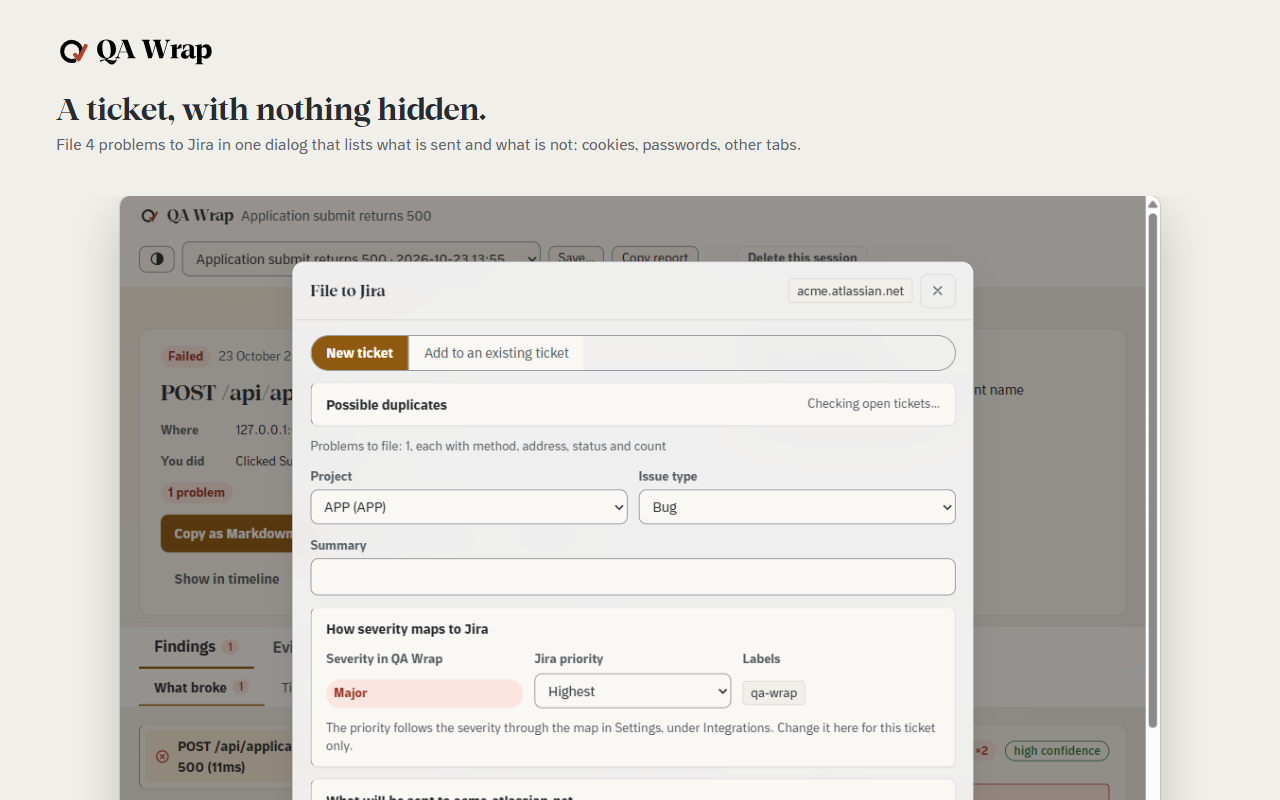The height and width of the screenshot is (800, 1280).
Task: Click the File to Jira dialog title
Action: click(348, 291)
